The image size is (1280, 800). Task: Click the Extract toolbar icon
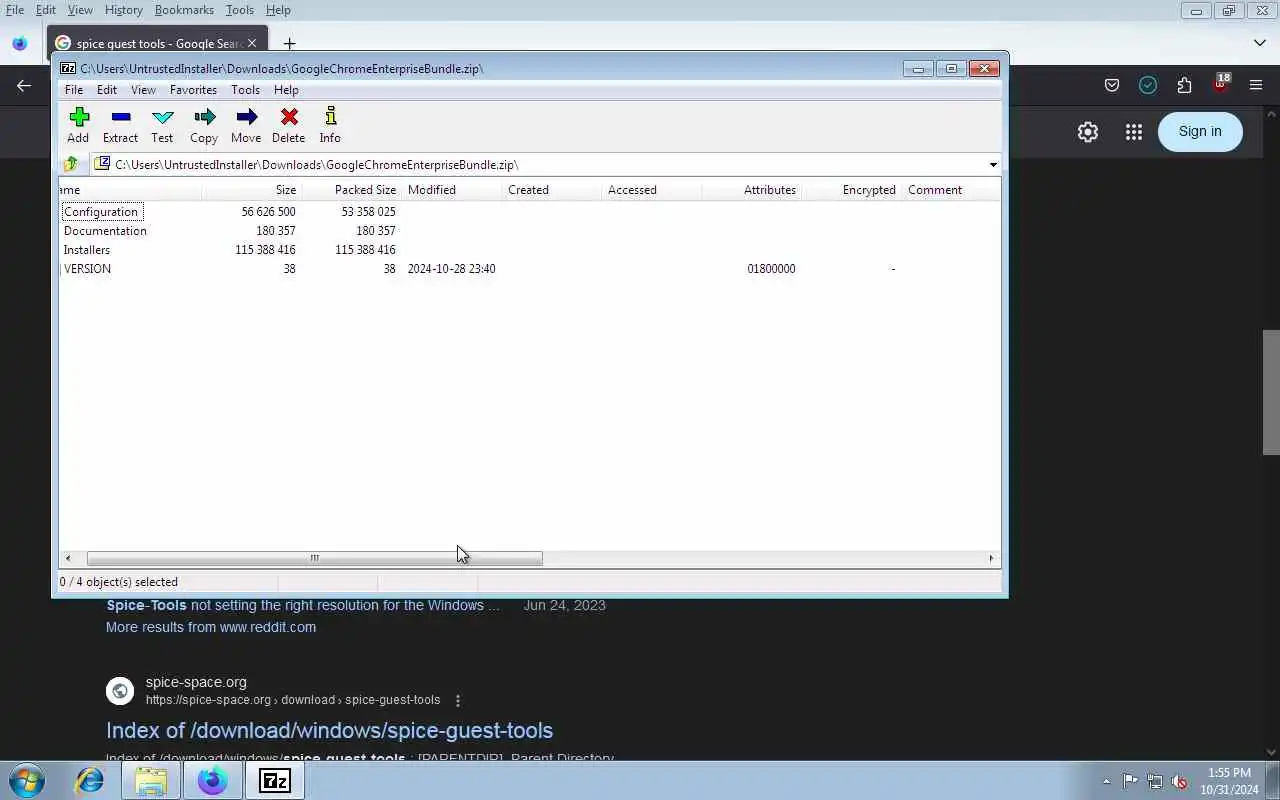point(120,126)
